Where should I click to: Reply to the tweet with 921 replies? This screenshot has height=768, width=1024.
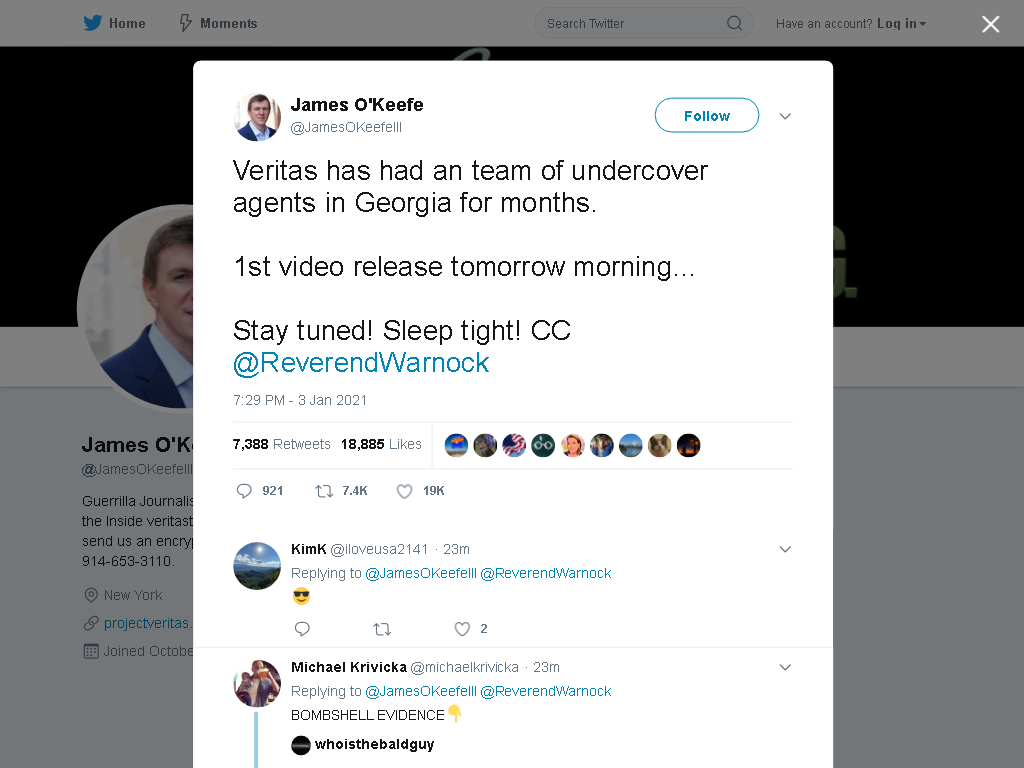(244, 491)
